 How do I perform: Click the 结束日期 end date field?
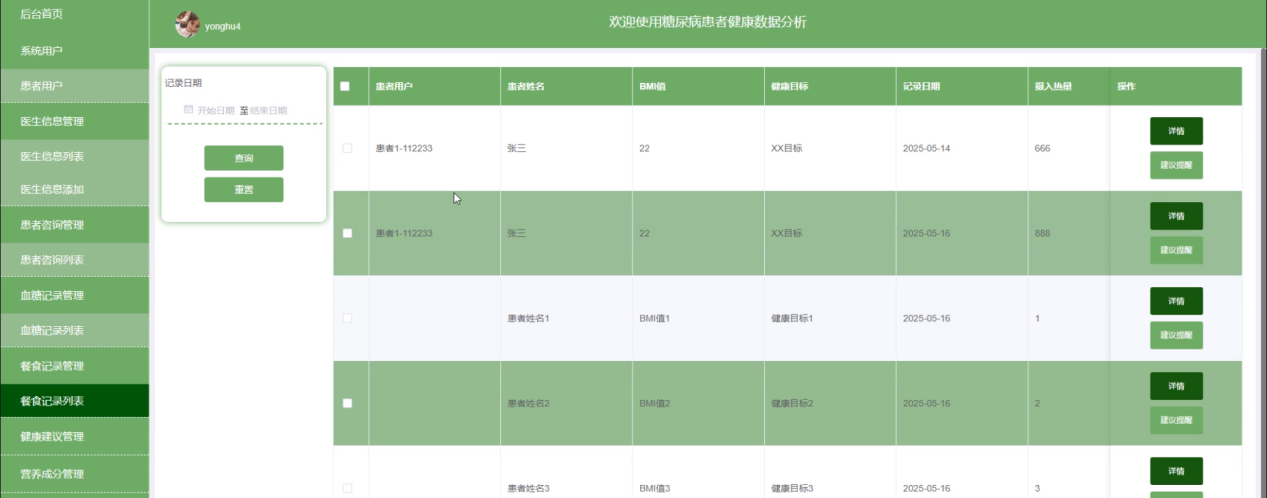268,111
